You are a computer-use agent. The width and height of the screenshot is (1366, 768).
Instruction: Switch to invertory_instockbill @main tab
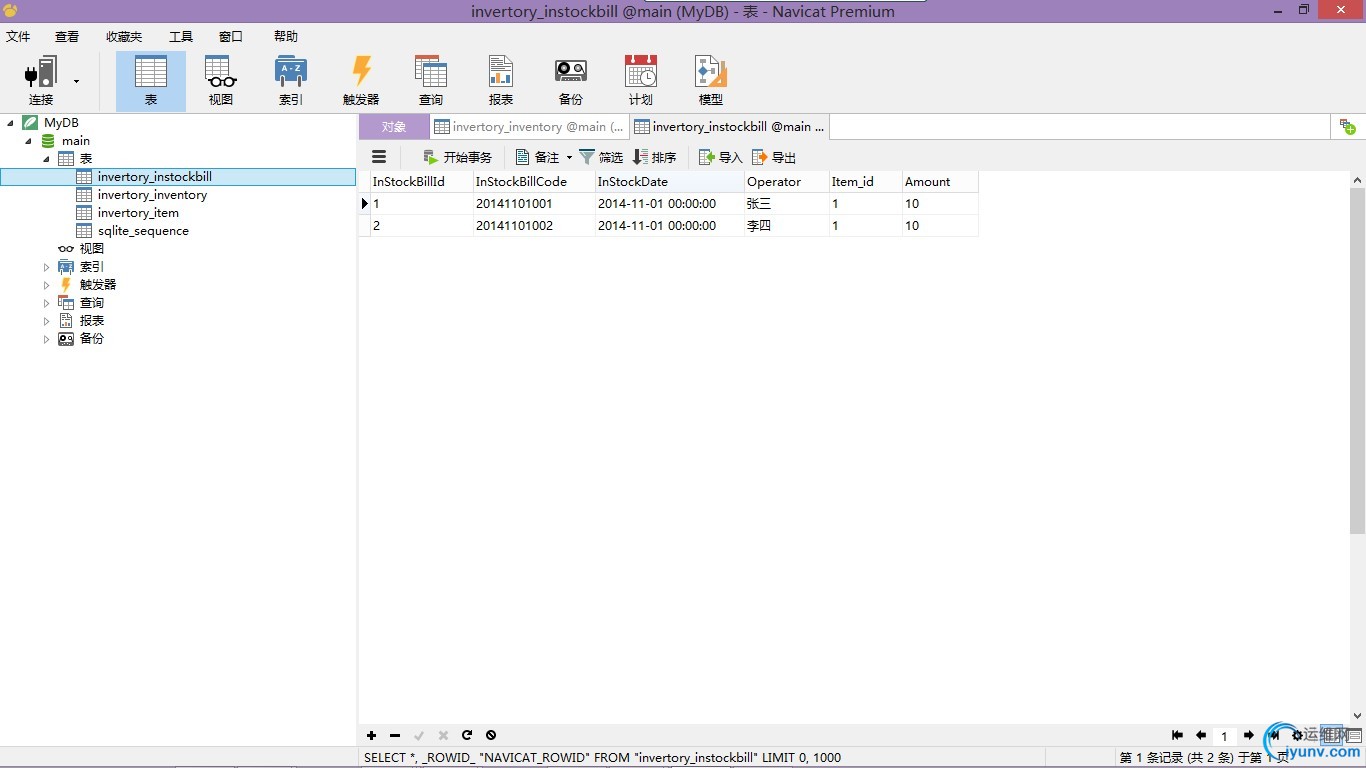pos(730,127)
